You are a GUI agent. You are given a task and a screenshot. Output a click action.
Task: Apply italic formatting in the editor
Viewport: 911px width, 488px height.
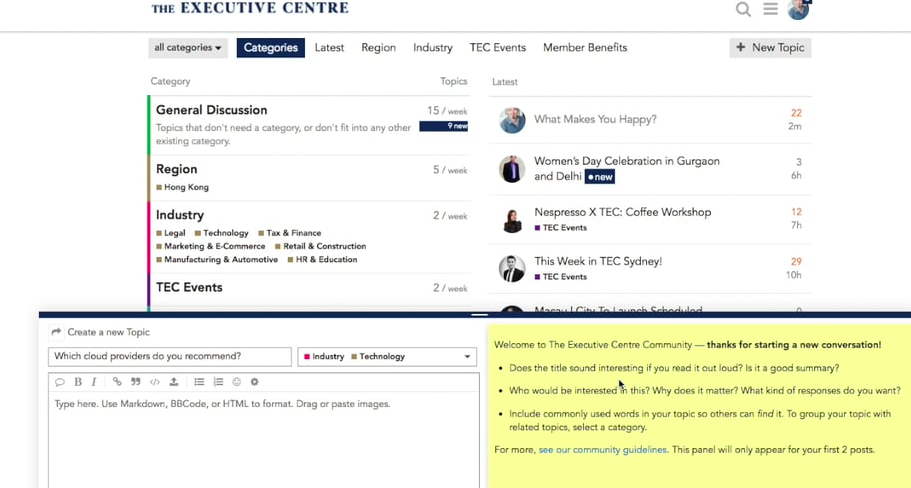point(94,382)
